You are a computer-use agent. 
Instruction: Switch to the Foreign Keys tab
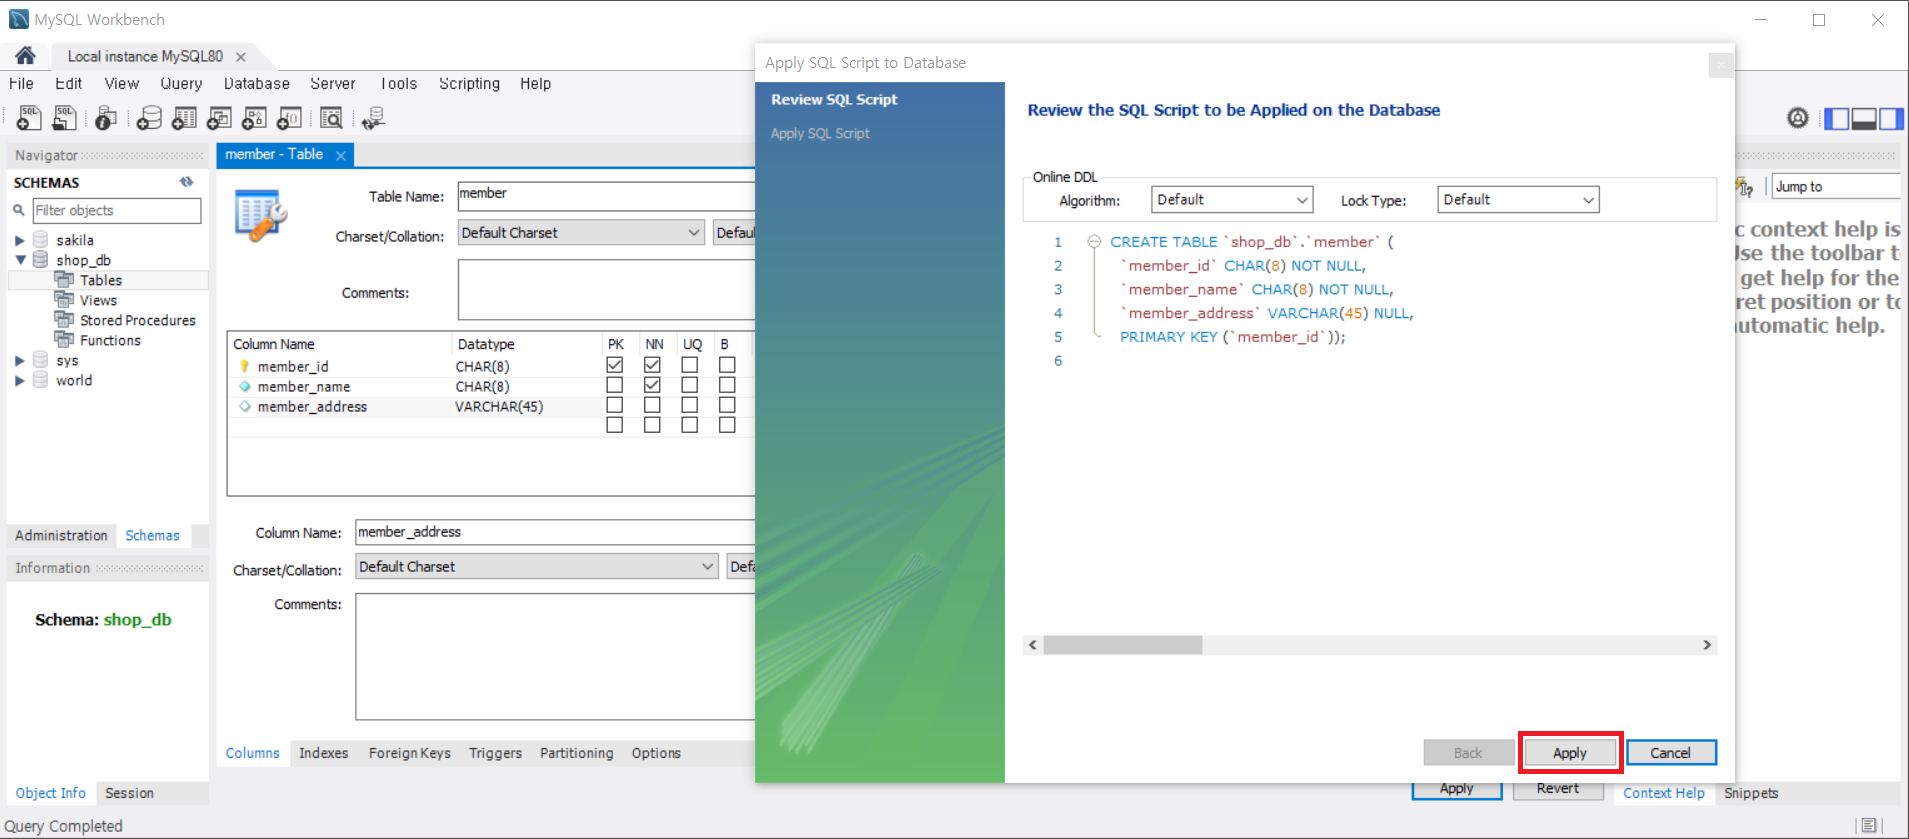pos(410,753)
